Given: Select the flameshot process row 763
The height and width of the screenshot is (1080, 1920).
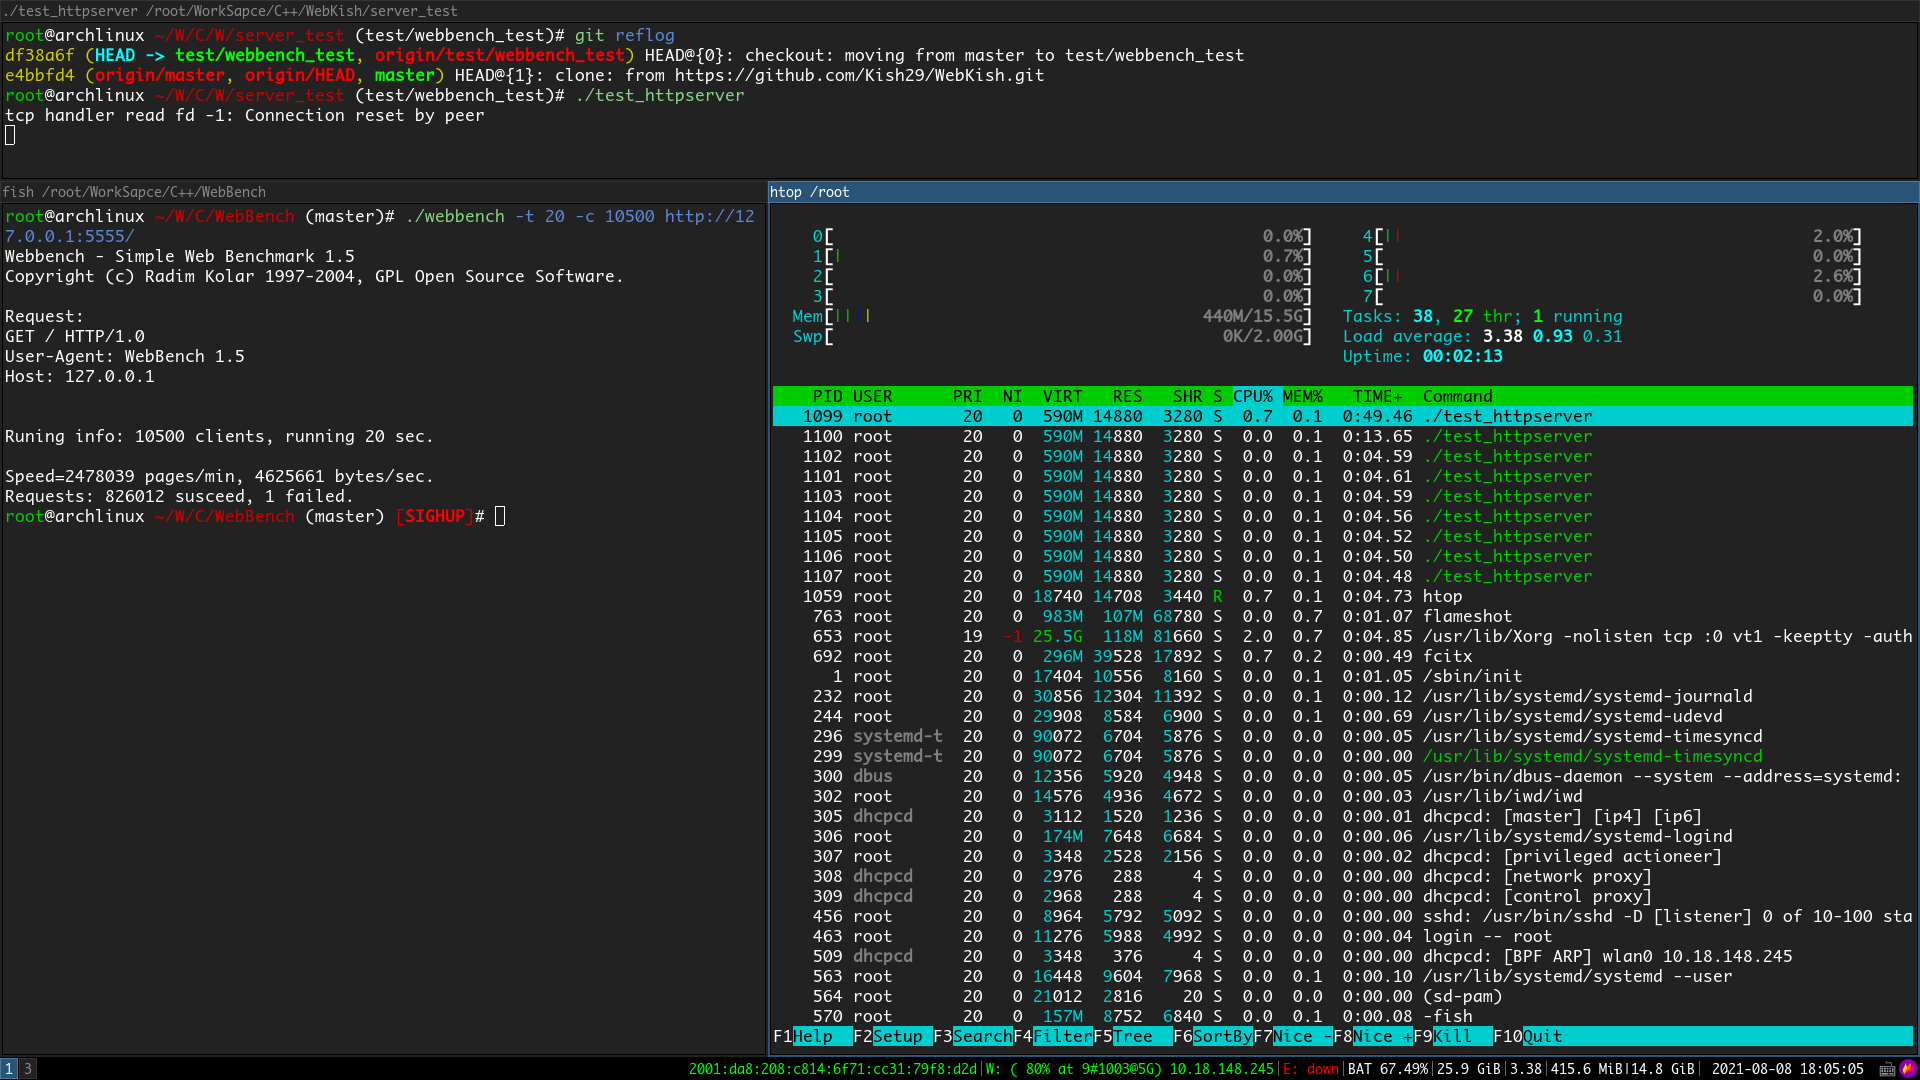Looking at the screenshot, I should click(1342, 616).
